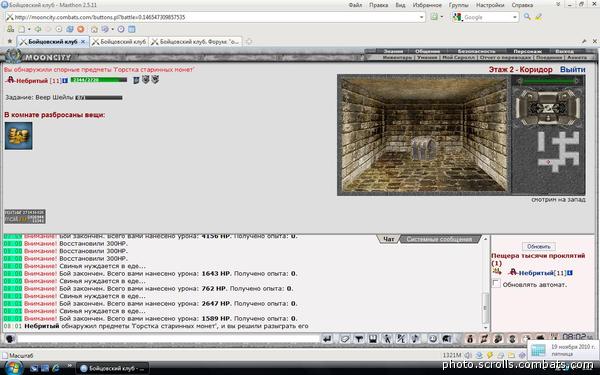Click the Бойцовский клуб taskbar button
Image resolution: width=600 pixels, height=375 pixels.
click(112, 368)
